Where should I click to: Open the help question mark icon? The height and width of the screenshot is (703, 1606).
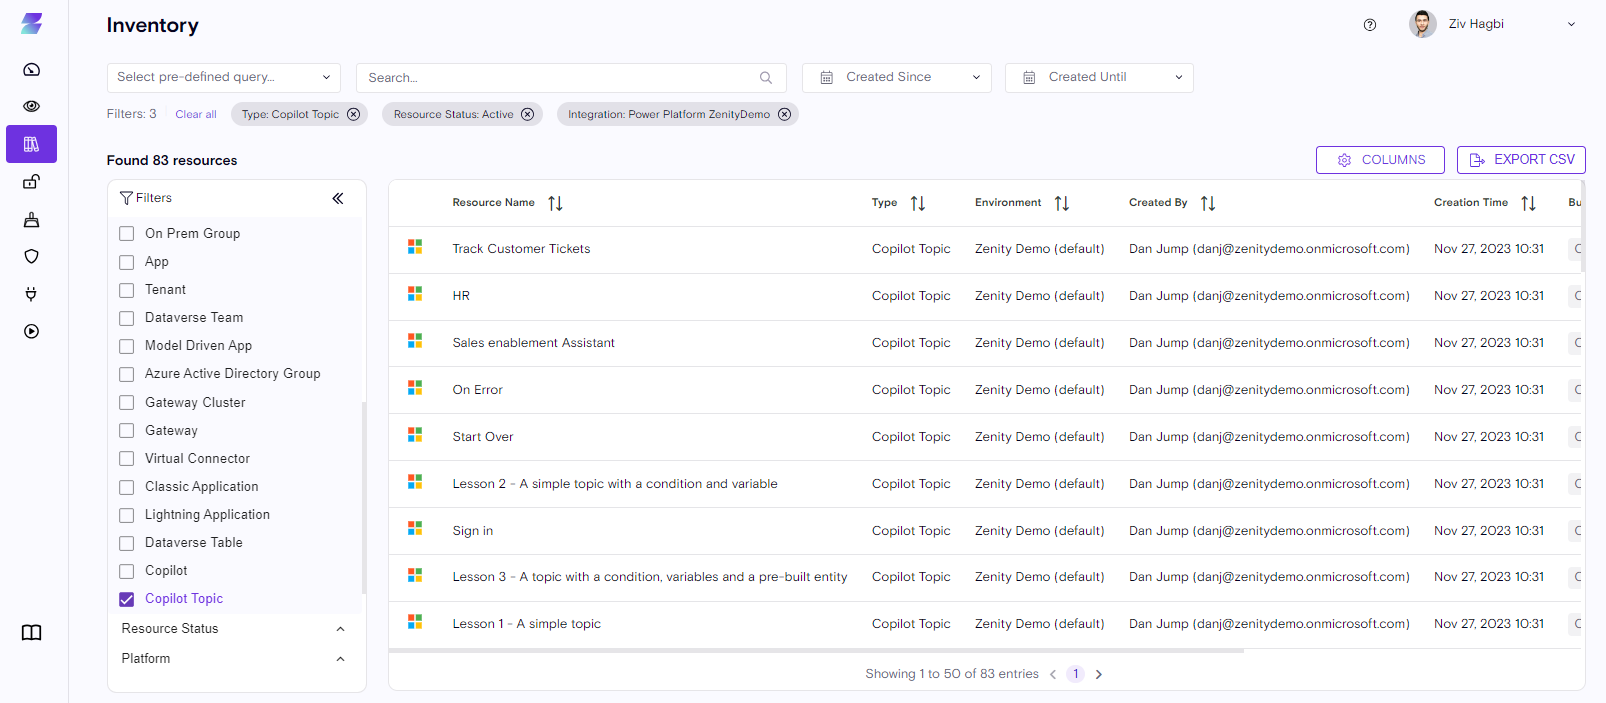pyautogui.click(x=1369, y=25)
